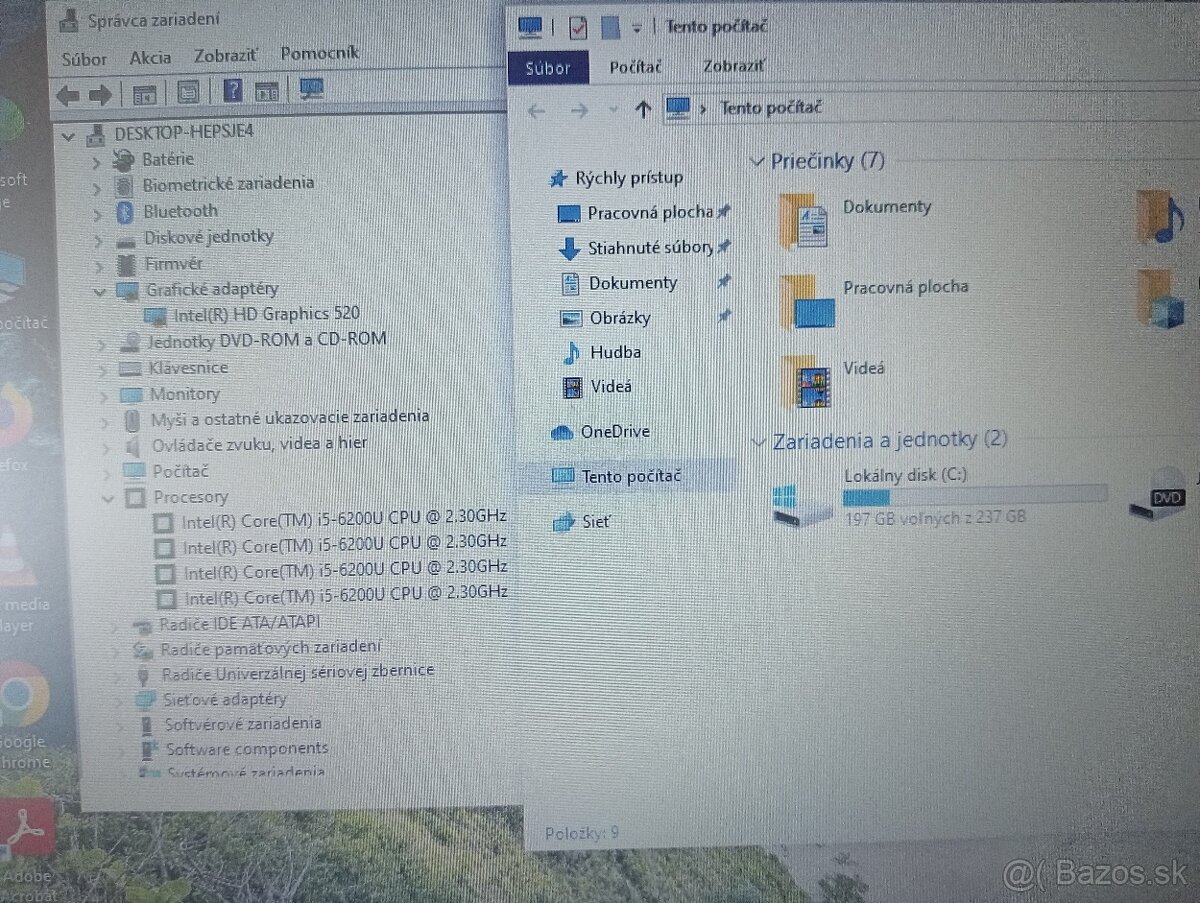Image resolution: width=1200 pixels, height=903 pixels.
Task: Open the Hudba sidebar item
Action: click(615, 352)
